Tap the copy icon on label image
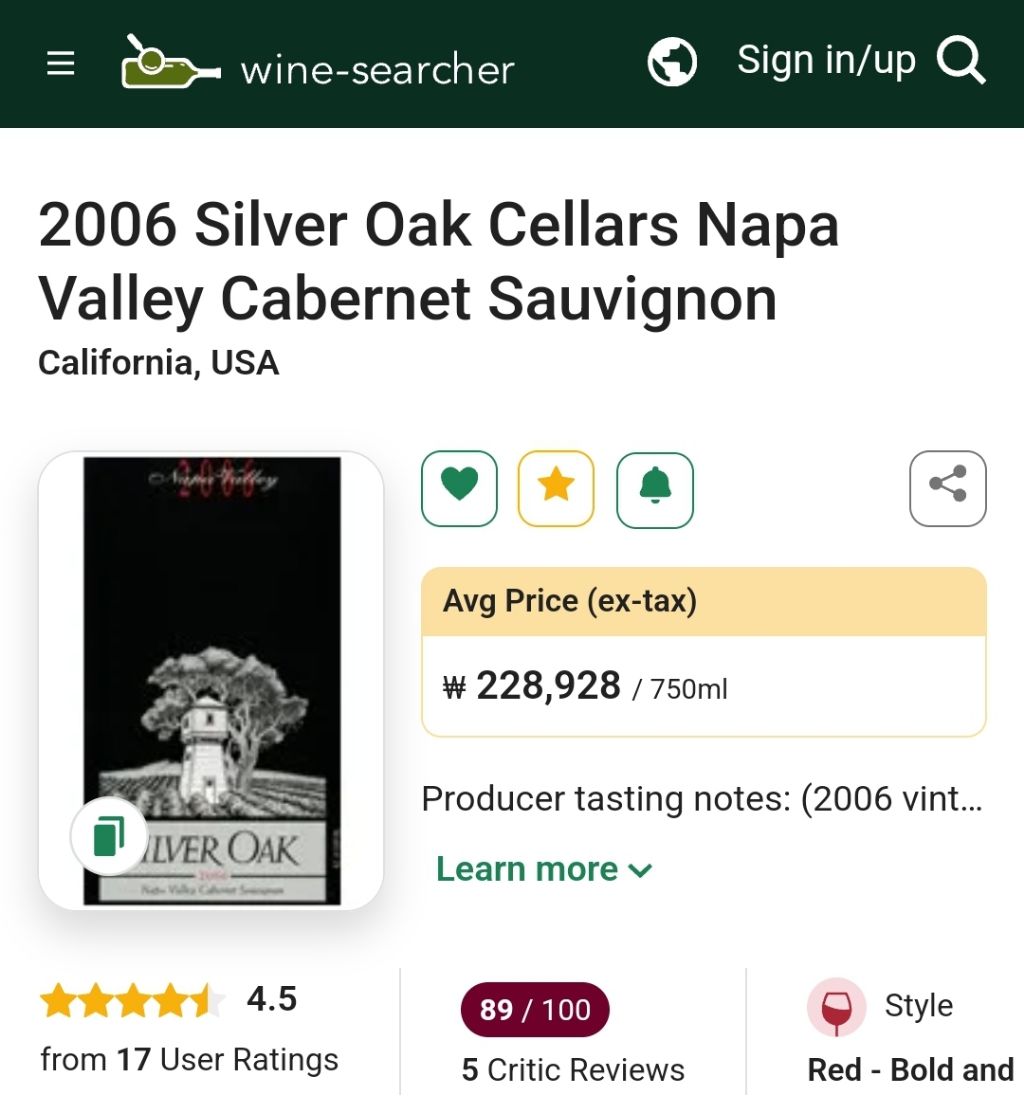The height and width of the screenshot is (1113, 1024). 108,836
